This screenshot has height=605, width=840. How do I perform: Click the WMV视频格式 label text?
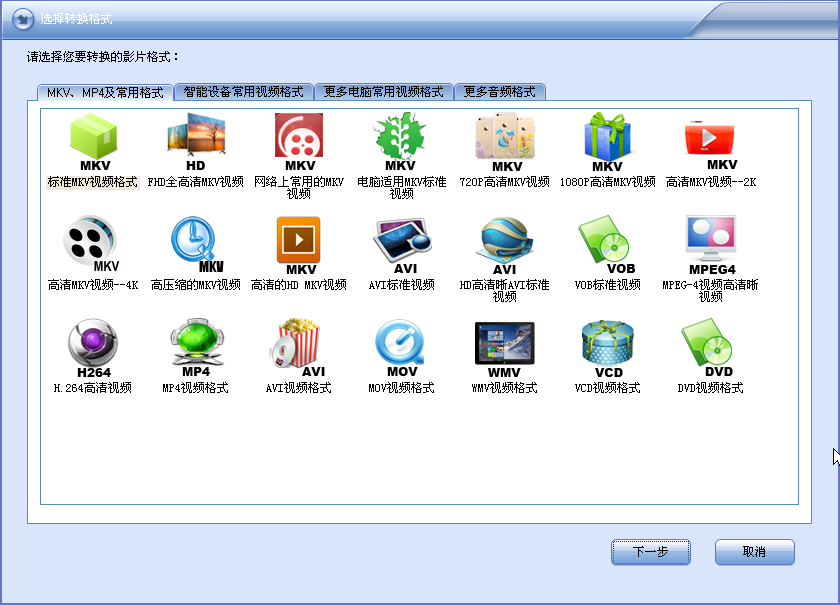(504, 388)
